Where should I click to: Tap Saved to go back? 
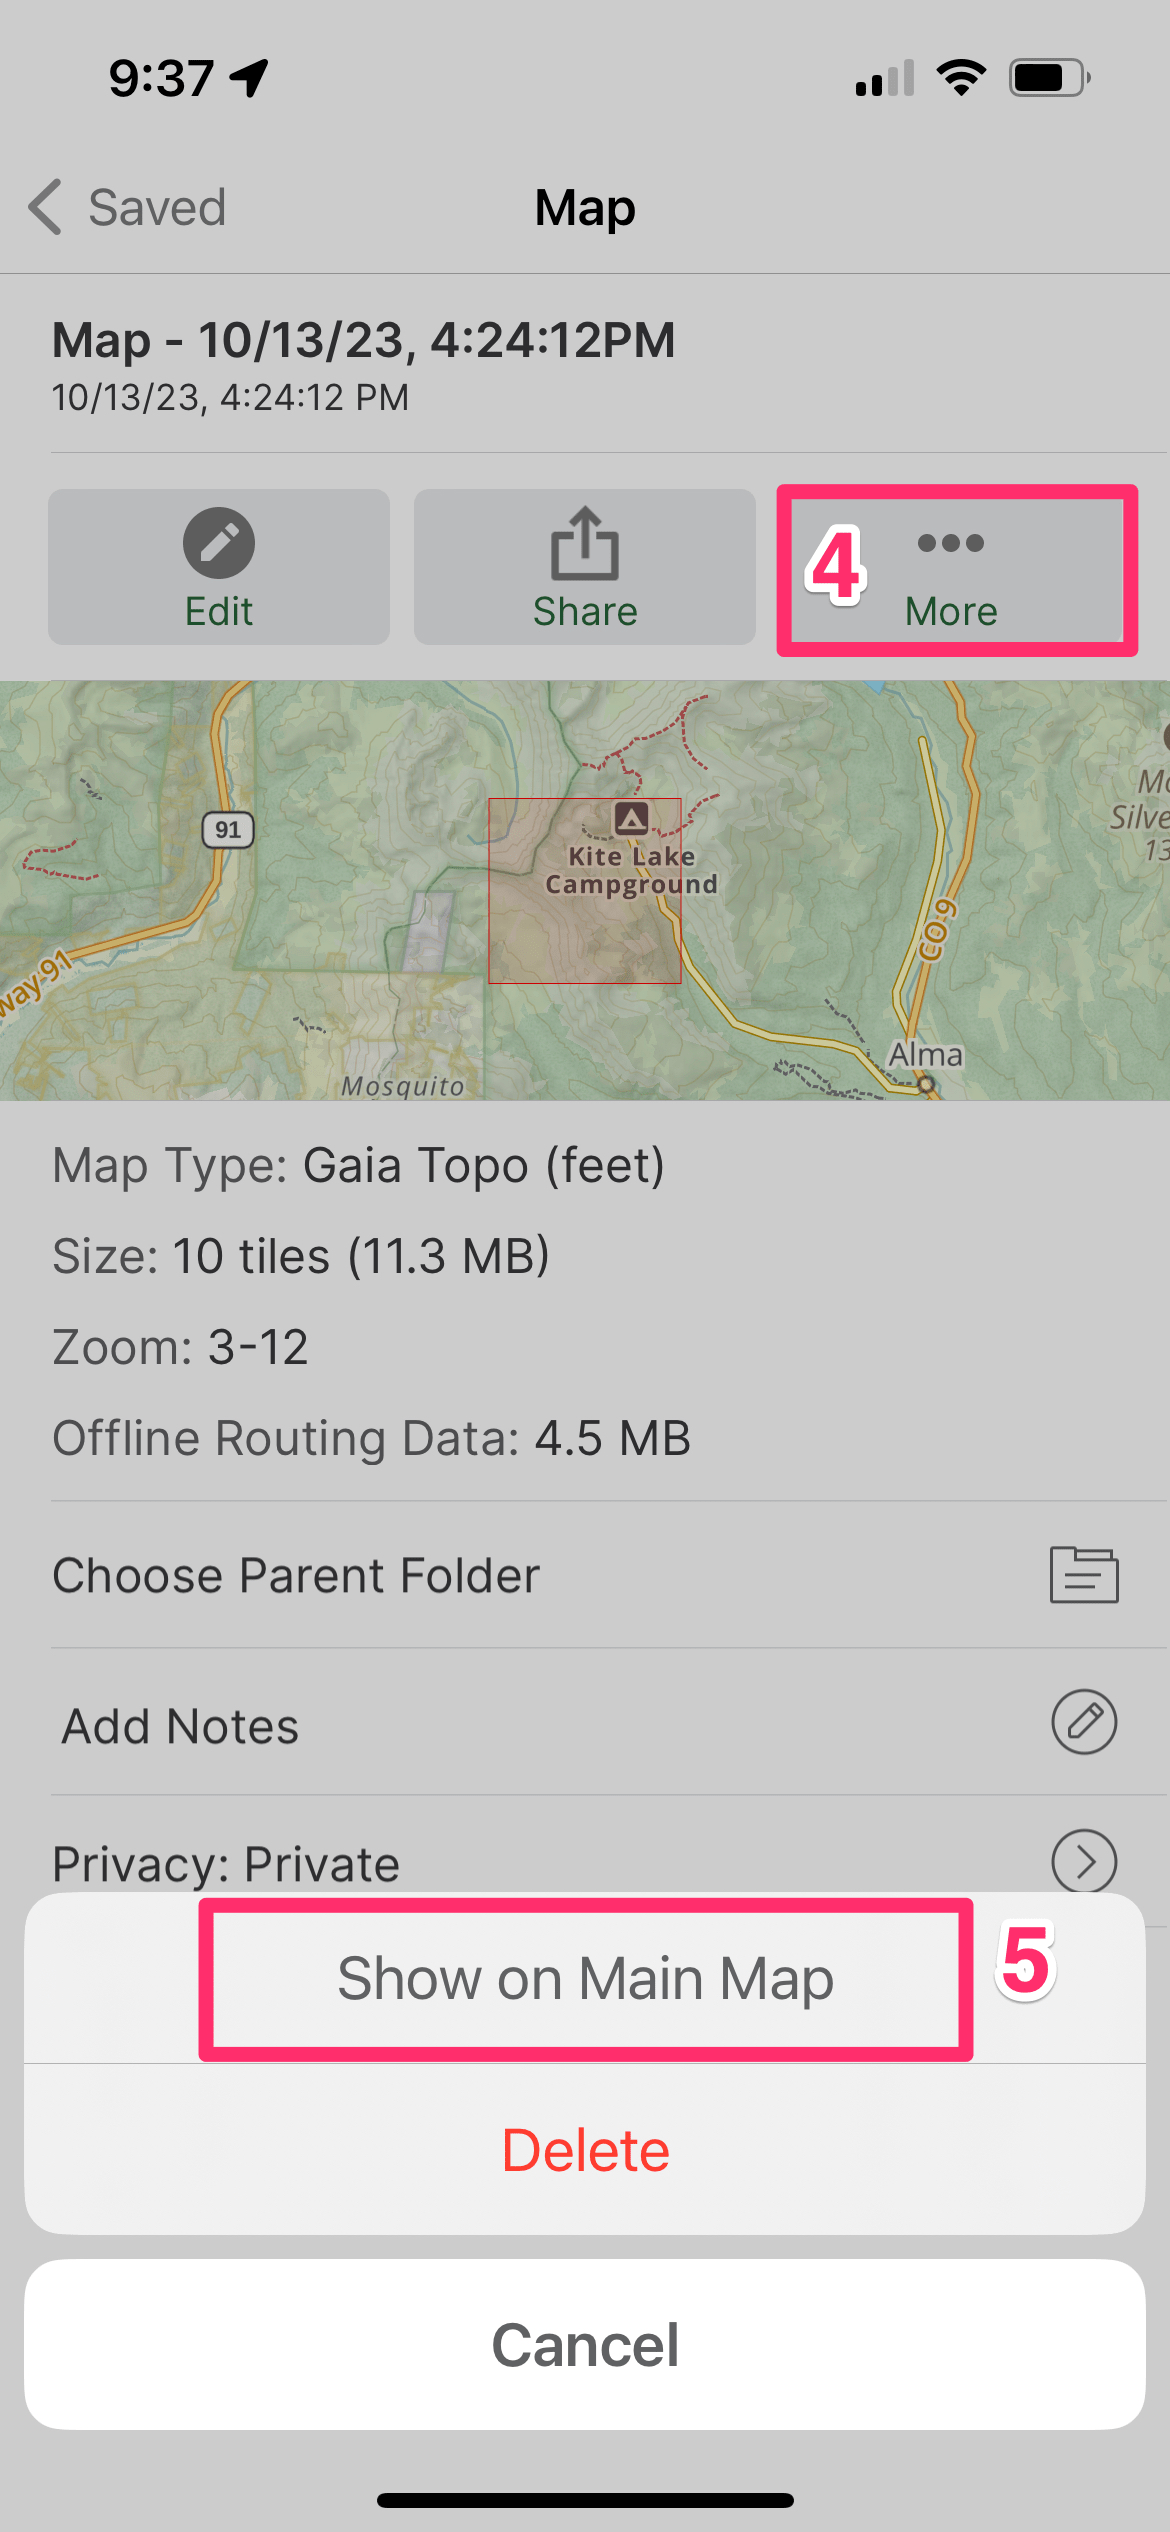pos(156,207)
